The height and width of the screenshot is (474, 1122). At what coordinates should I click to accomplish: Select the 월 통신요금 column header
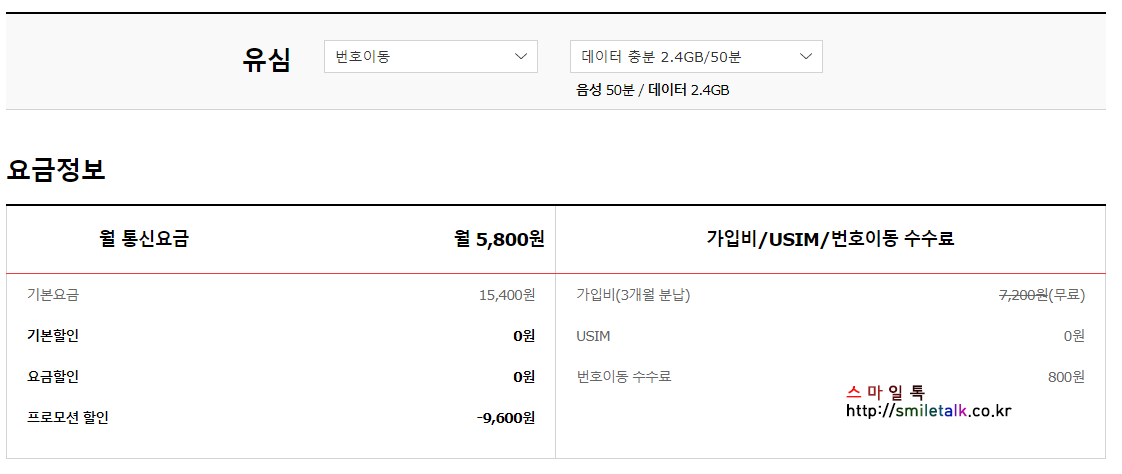click(145, 239)
